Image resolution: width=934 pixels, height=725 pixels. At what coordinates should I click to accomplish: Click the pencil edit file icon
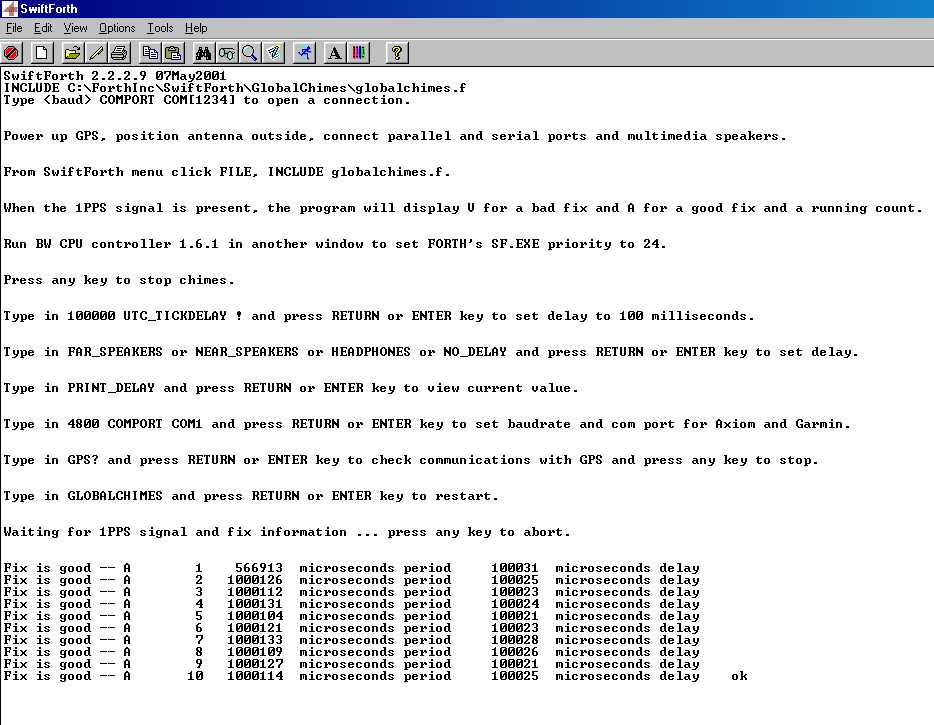[x=95, y=53]
